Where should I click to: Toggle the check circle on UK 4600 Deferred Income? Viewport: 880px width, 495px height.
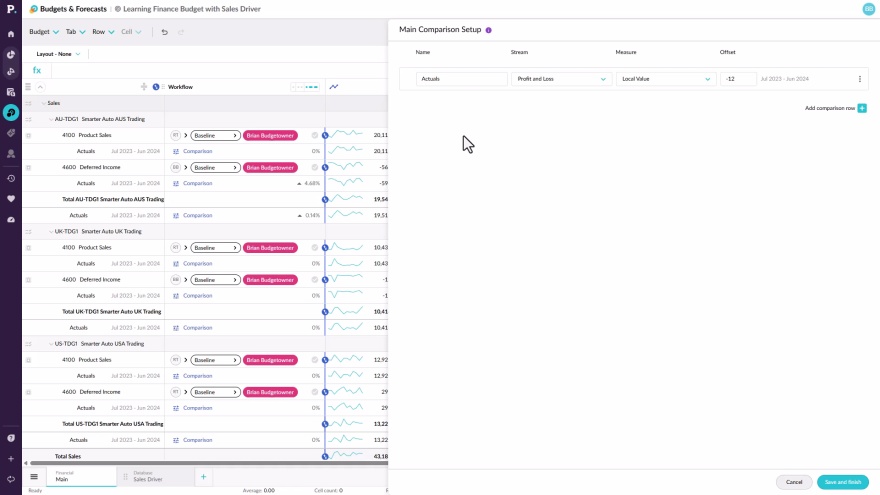(x=315, y=279)
